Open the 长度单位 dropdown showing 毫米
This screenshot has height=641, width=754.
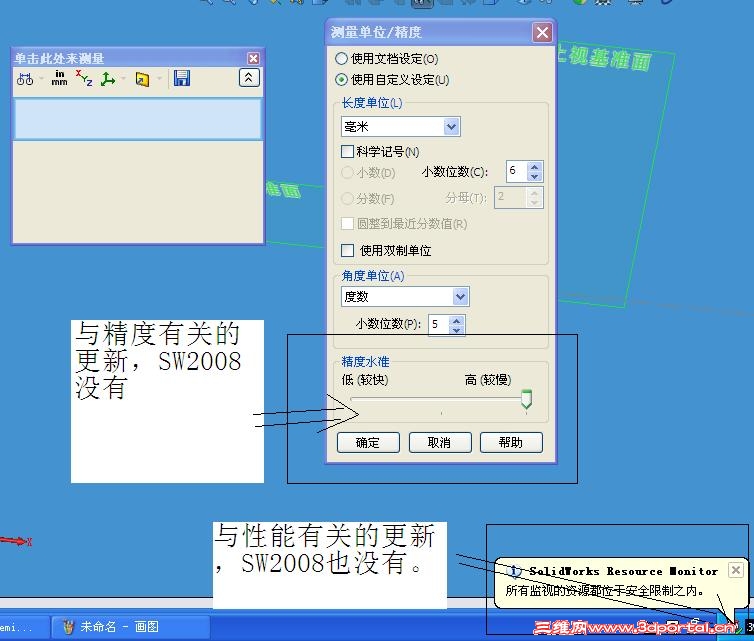[x=401, y=127]
